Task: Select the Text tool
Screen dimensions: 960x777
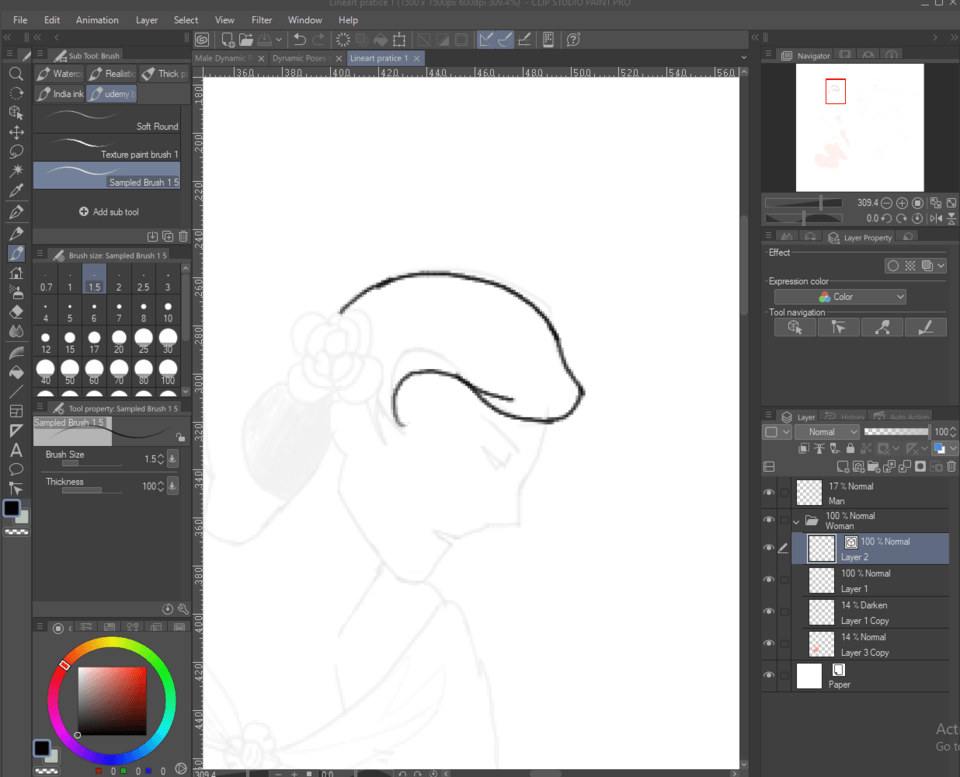Action: tap(16, 450)
